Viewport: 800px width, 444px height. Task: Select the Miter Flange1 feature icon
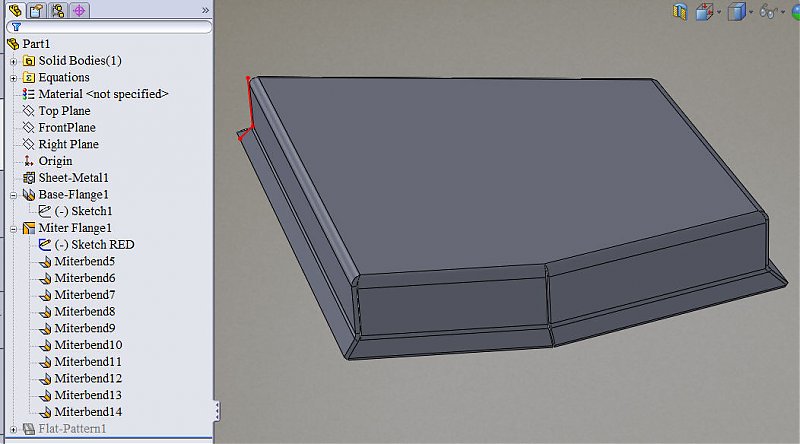pos(29,228)
